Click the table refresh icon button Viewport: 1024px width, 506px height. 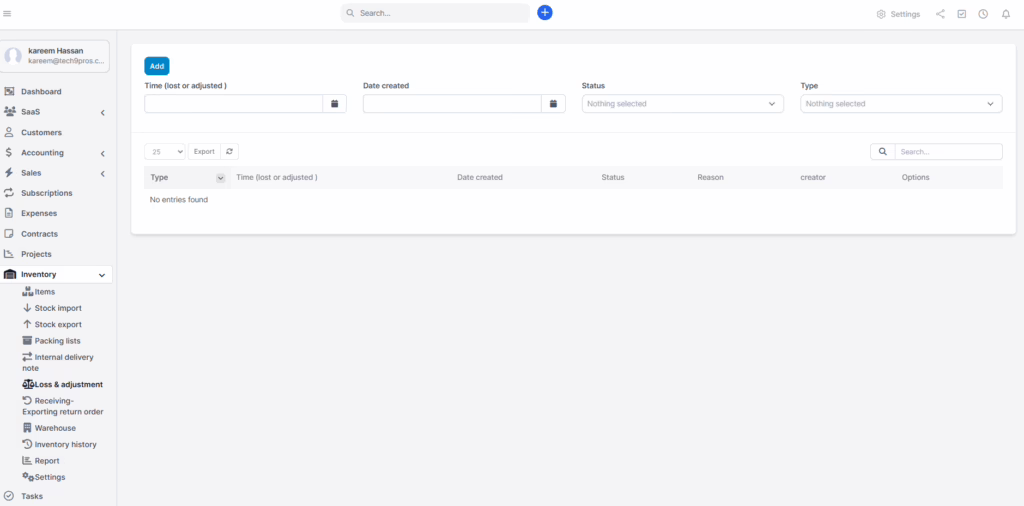(230, 152)
